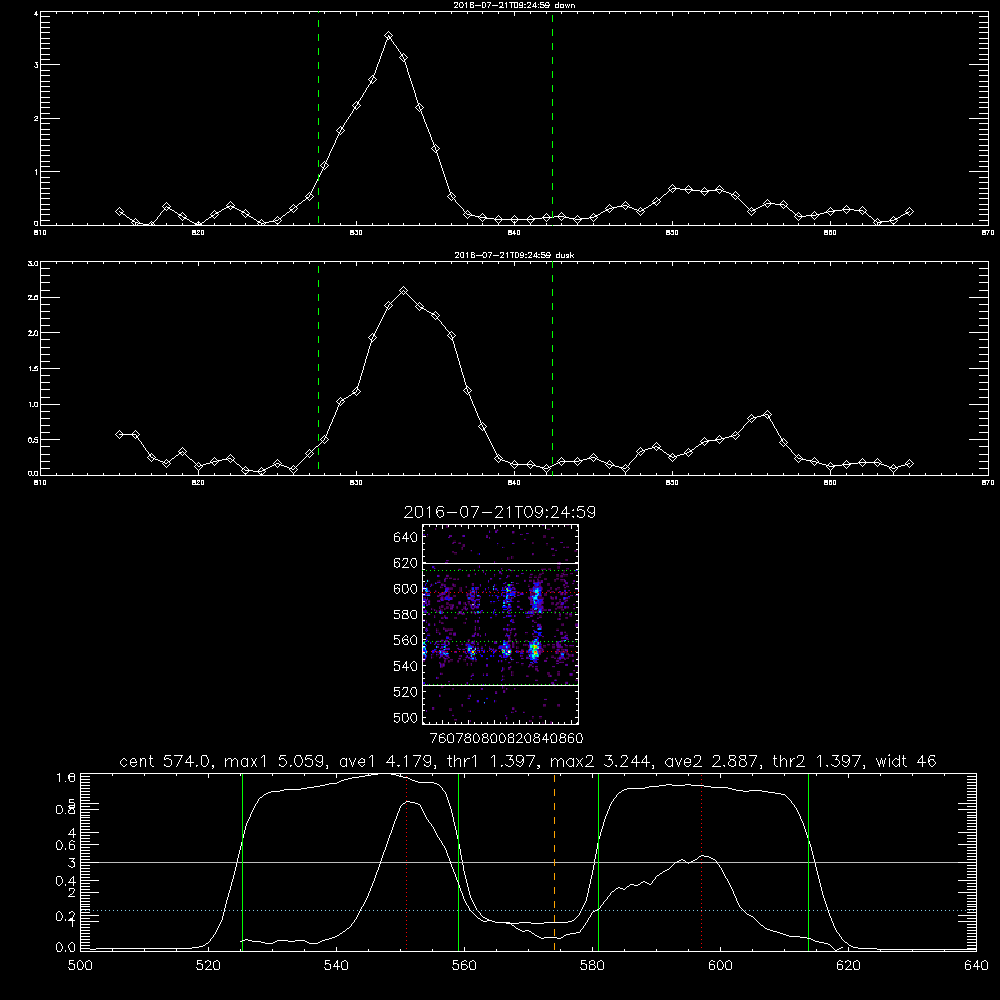The image size is (1000, 1000).
Task: Select the 'ave1 4.179' value
Action: [384, 761]
